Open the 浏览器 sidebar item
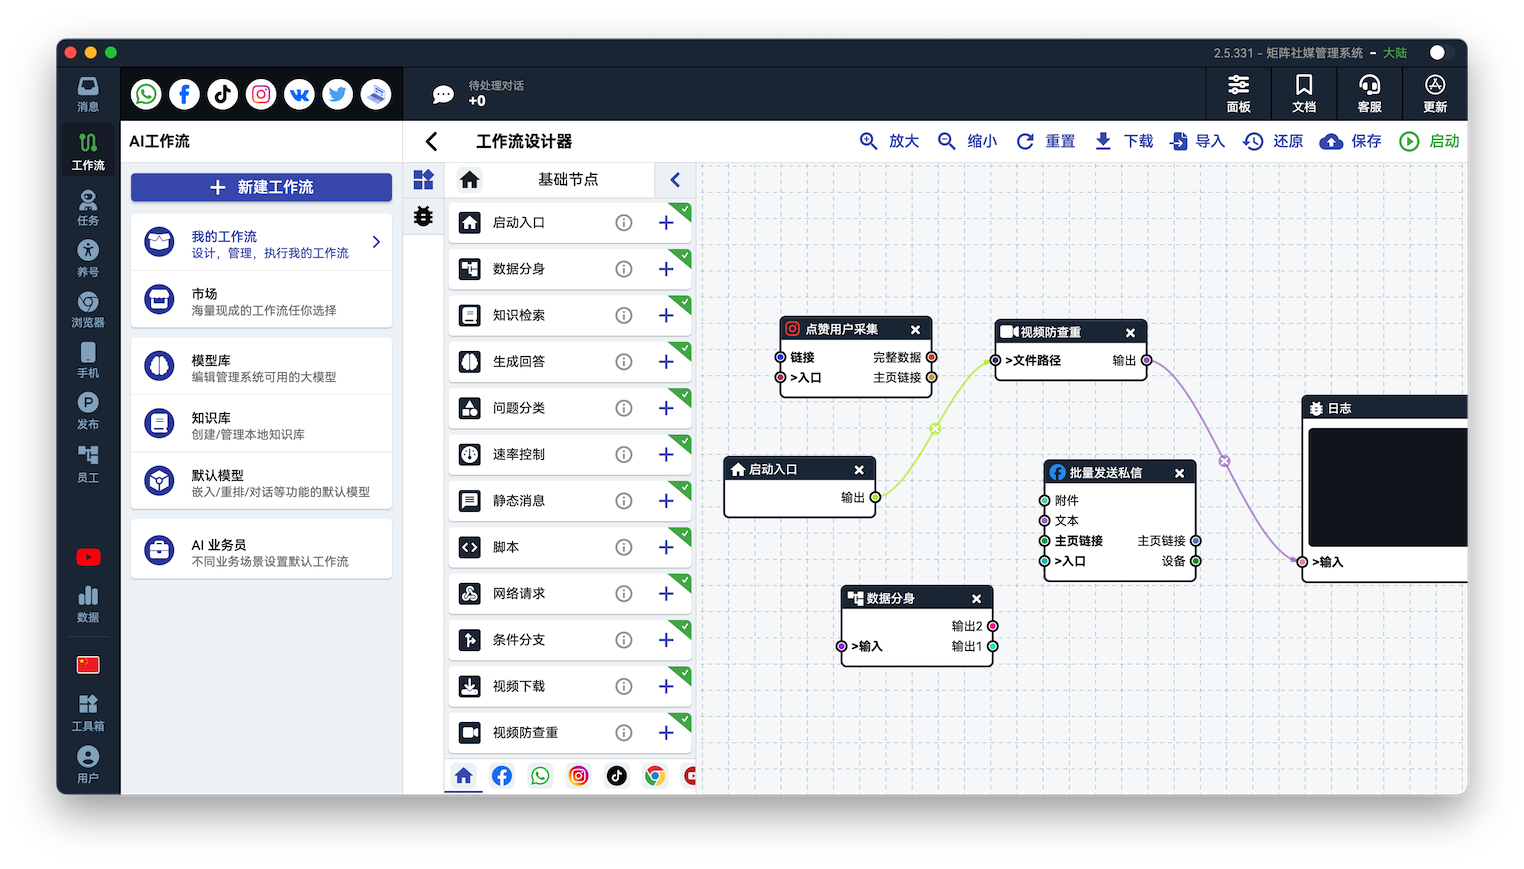The height and width of the screenshot is (869, 1524). click(88, 309)
